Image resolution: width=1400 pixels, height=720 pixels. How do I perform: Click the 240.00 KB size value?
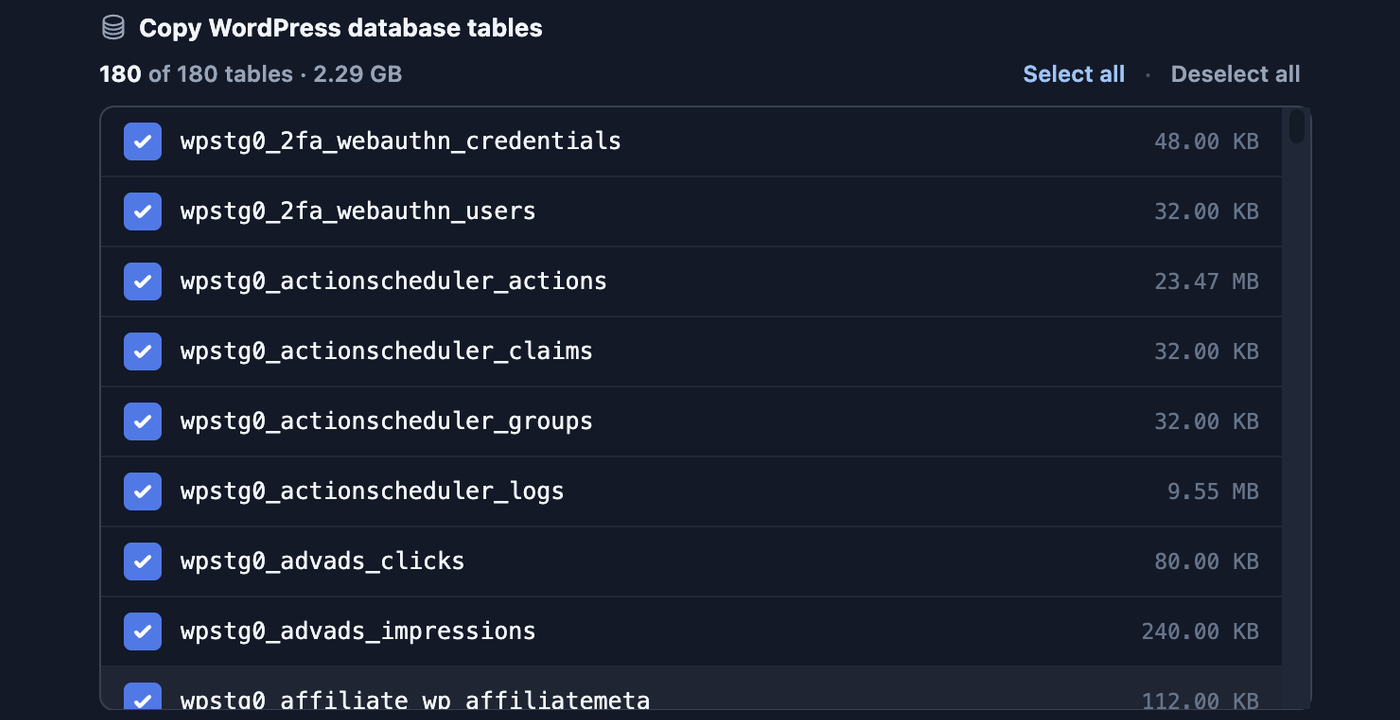point(1200,631)
